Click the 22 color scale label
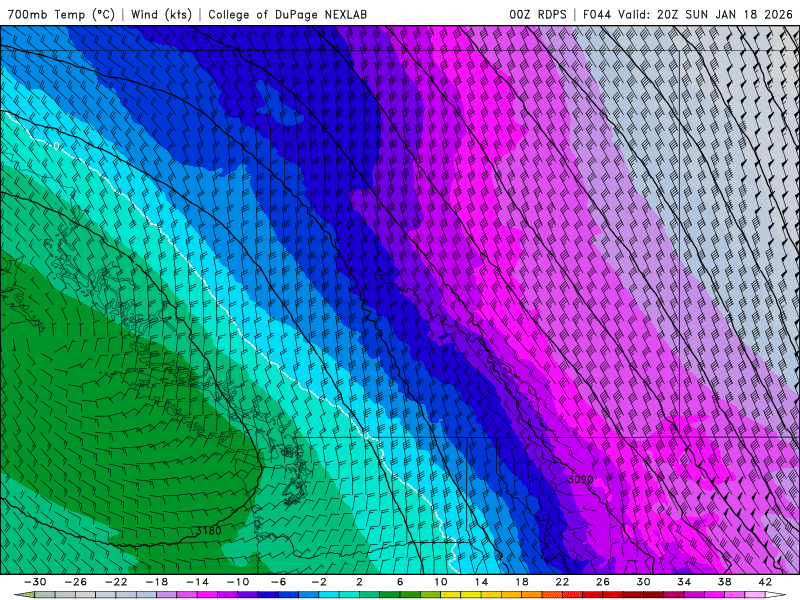The height and width of the screenshot is (600, 800). pos(562,582)
